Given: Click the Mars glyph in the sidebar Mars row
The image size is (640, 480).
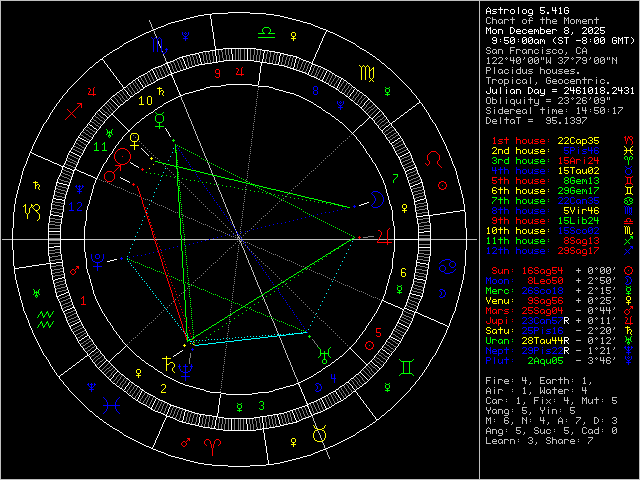Looking at the screenshot, I should click(628, 311).
